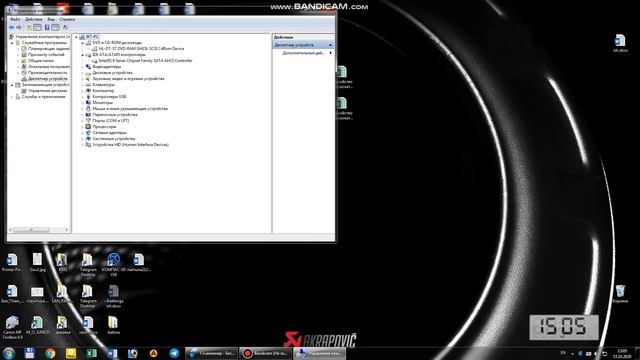
Task: Select Планировщик заданий in the left tree
Action: pos(49,49)
